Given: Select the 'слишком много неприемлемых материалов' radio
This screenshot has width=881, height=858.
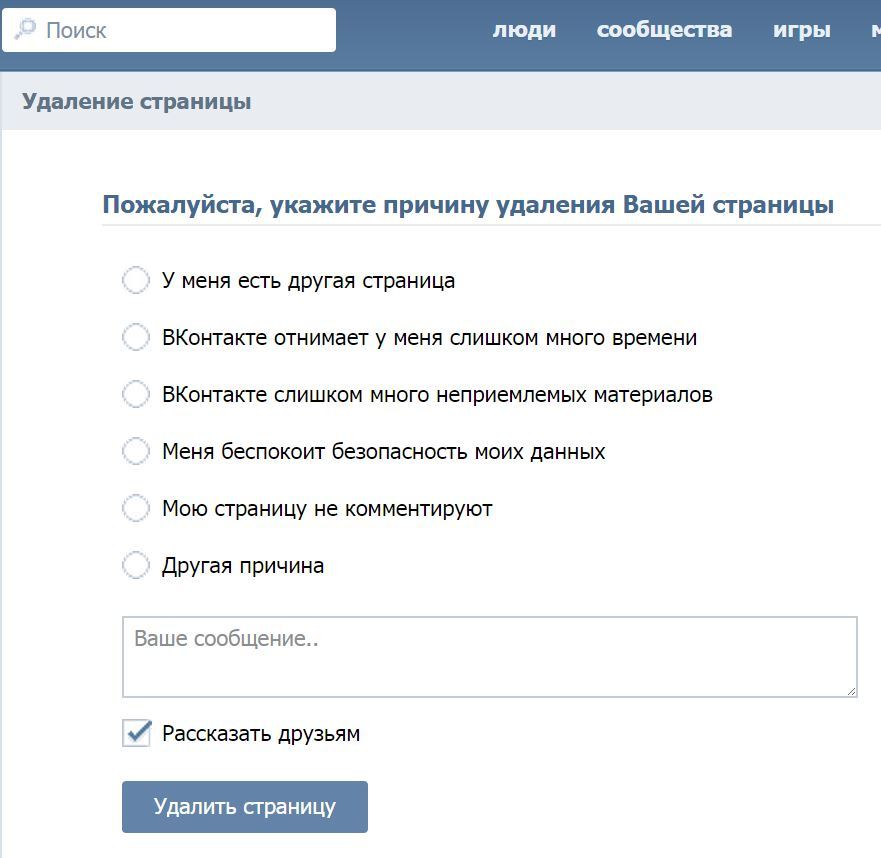Looking at the screenshot, I should tap(136, 394).
